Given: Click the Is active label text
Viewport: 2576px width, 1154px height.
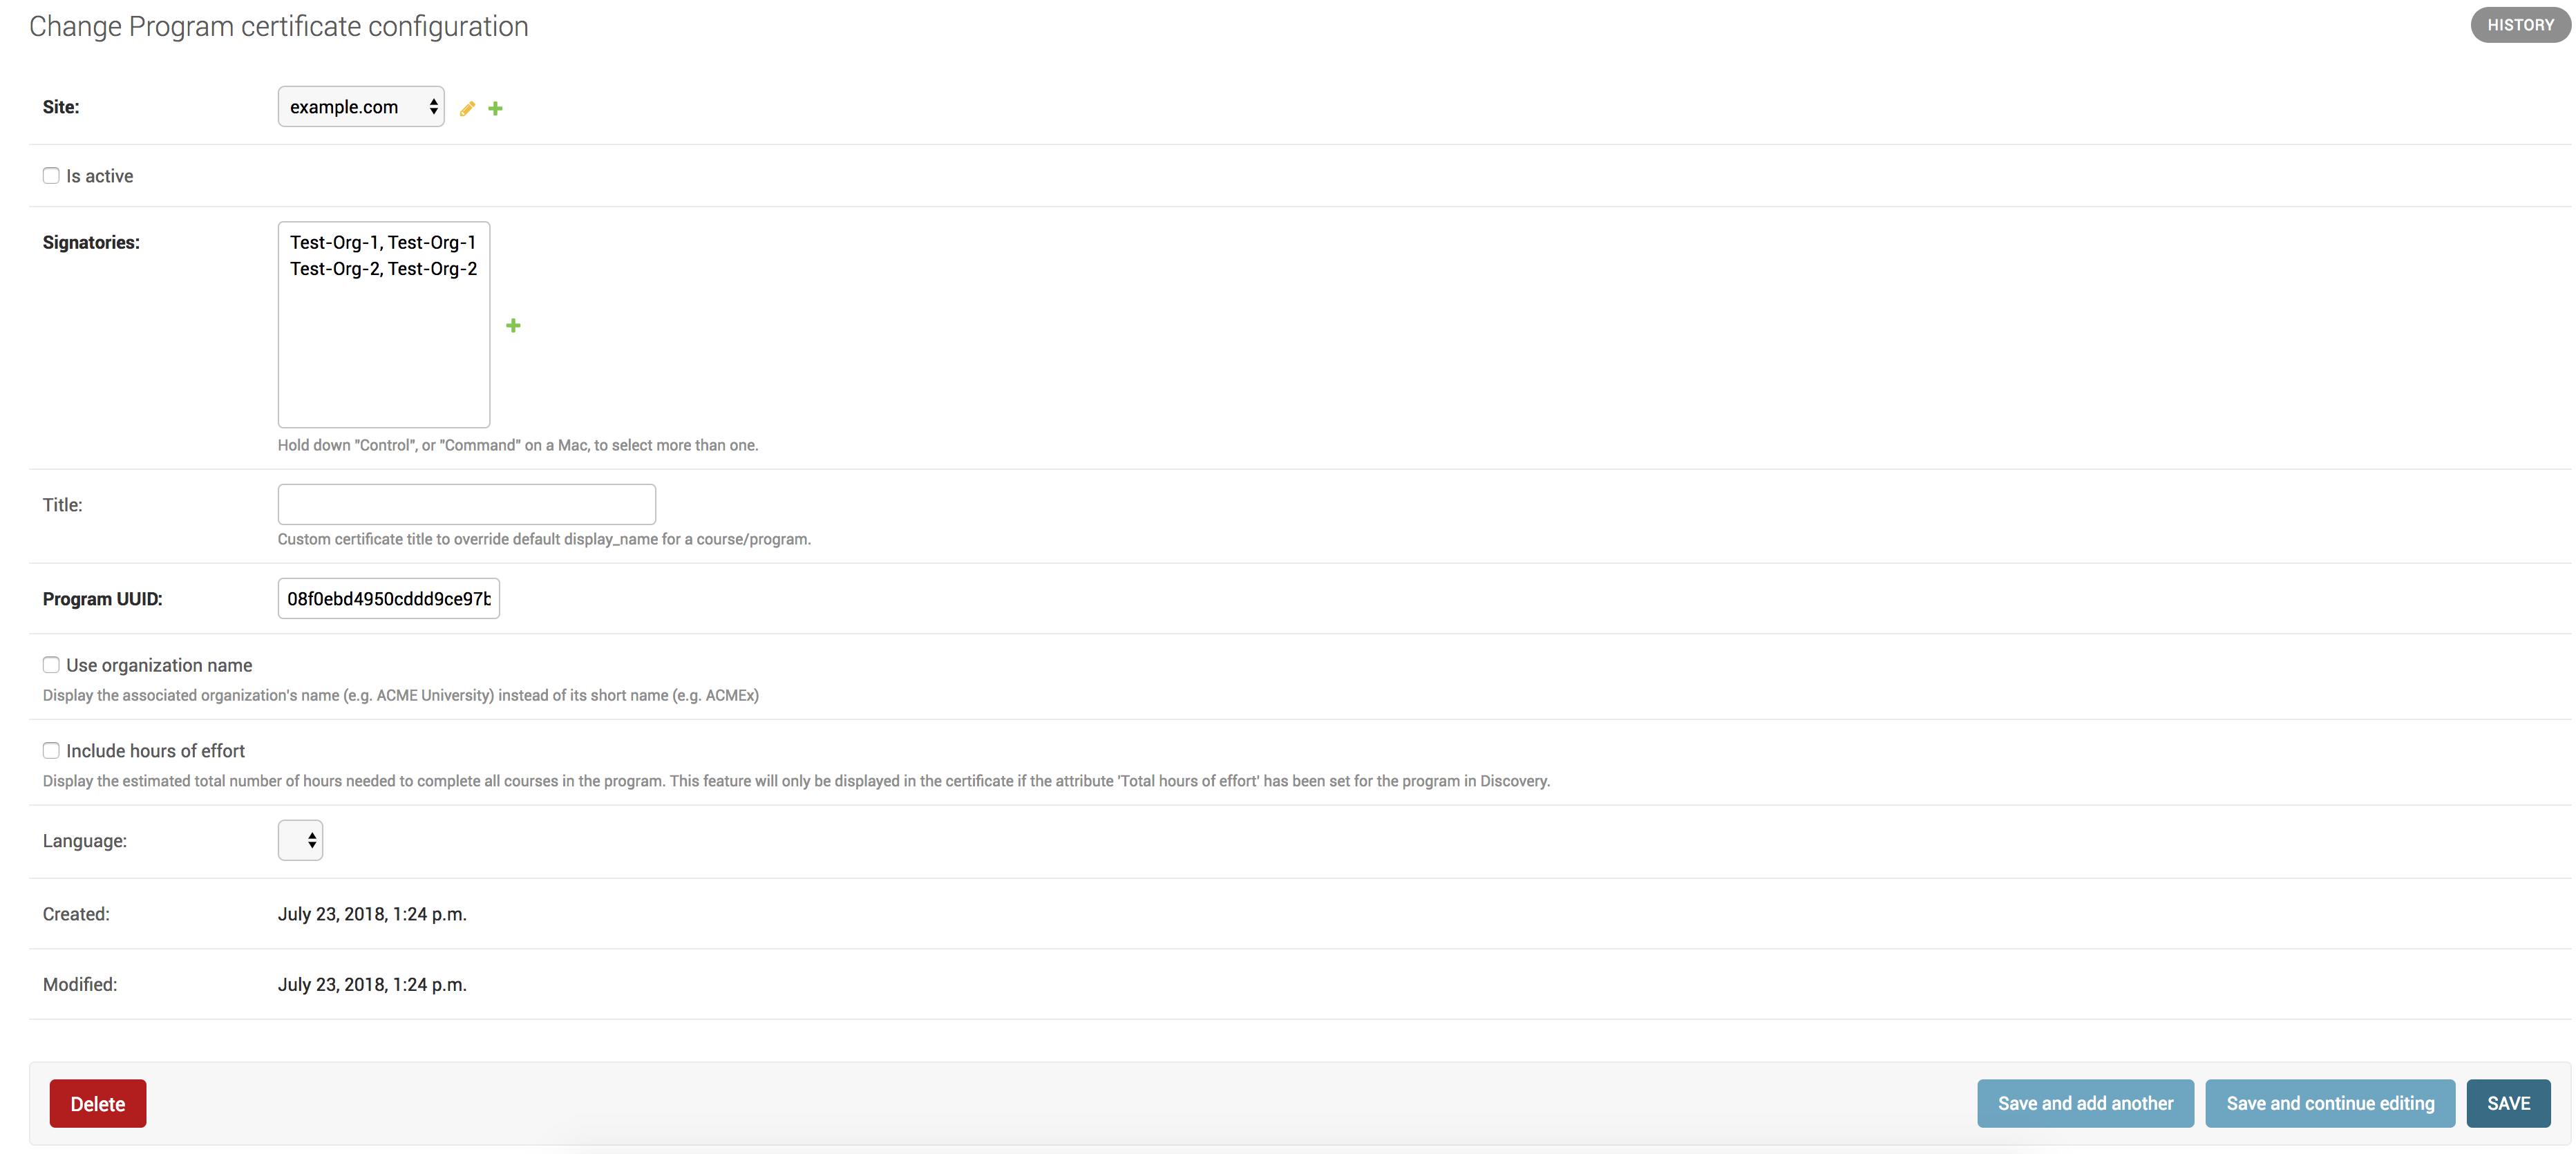Looking at the screenshot, I should (x=99, y=176).
